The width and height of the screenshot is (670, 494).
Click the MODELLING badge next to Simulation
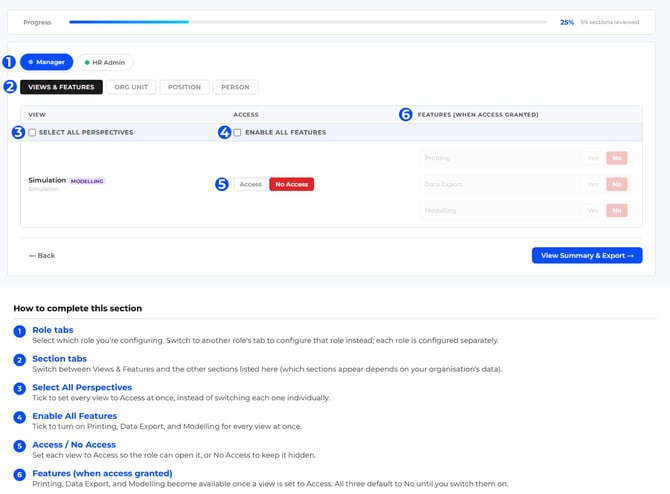tap(87, 181)
